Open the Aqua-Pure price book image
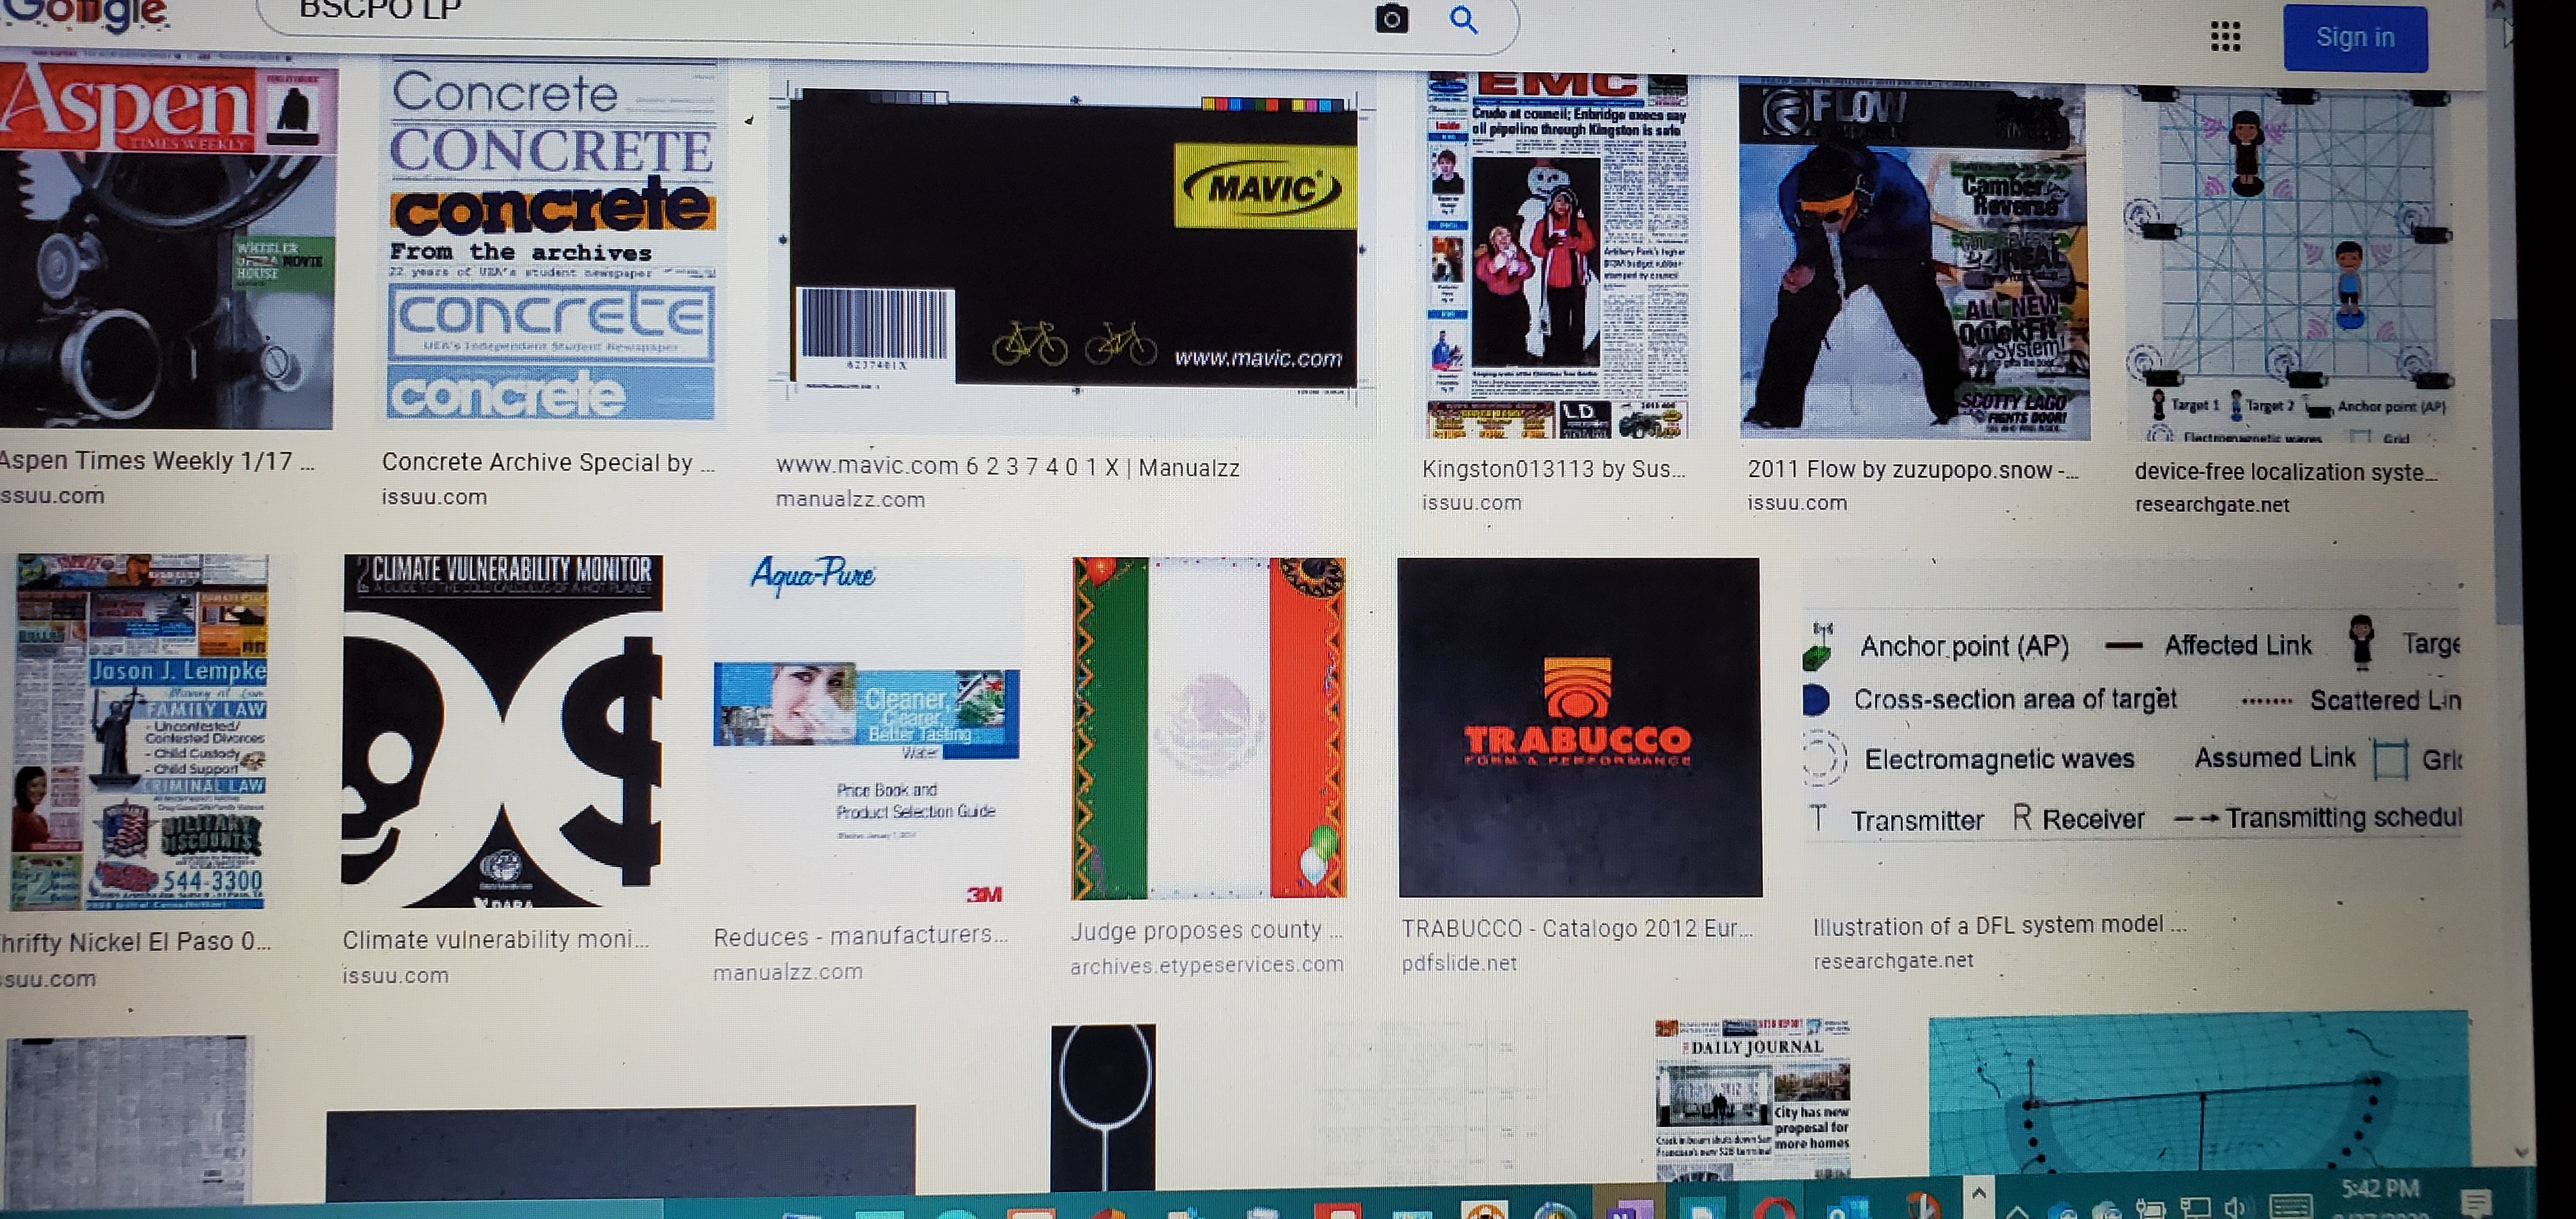This screenshot has height=1219, width=2576. click(x=866, y=731)
